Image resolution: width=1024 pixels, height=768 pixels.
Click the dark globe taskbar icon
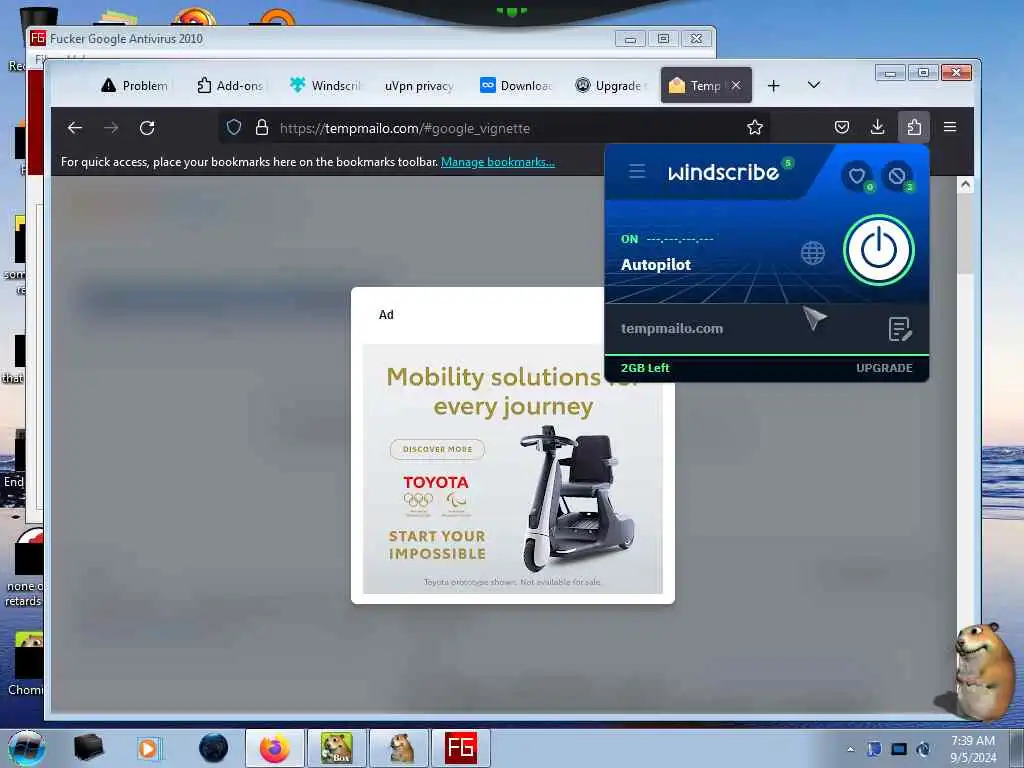pos(214,748)
